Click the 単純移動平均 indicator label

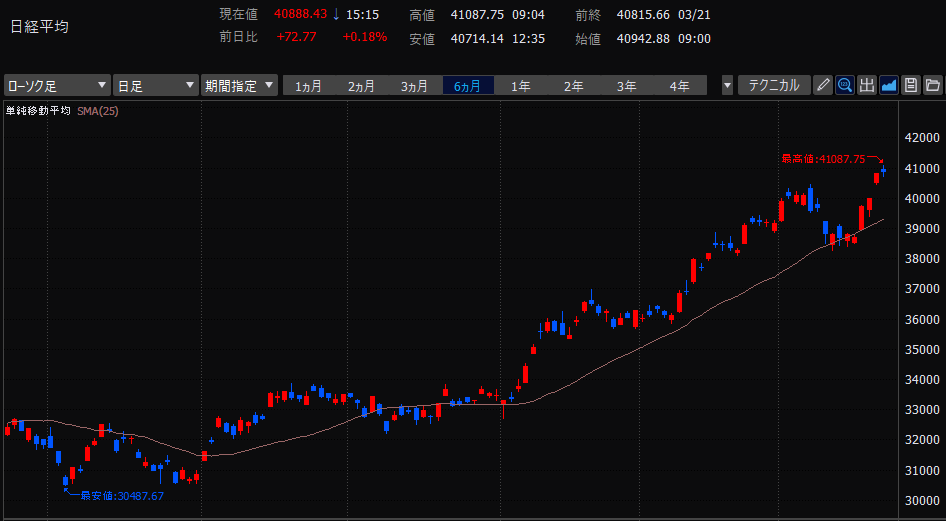(38, 111)
